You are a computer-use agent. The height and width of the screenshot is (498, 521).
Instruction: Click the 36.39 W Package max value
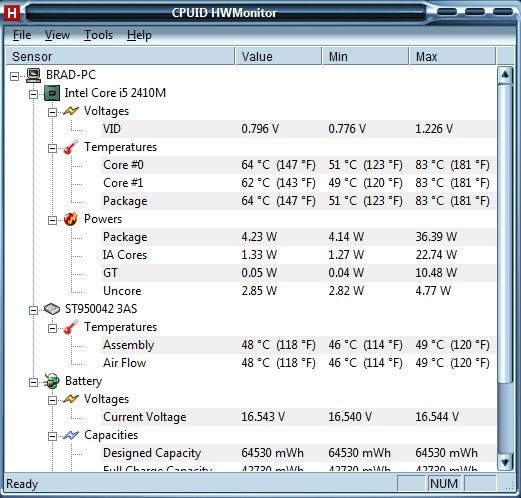(x=436, y=237)
